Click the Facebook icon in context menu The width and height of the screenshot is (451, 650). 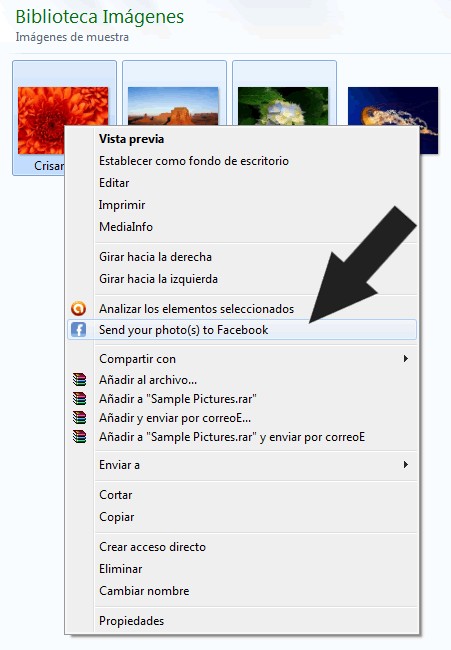(78, 330)
